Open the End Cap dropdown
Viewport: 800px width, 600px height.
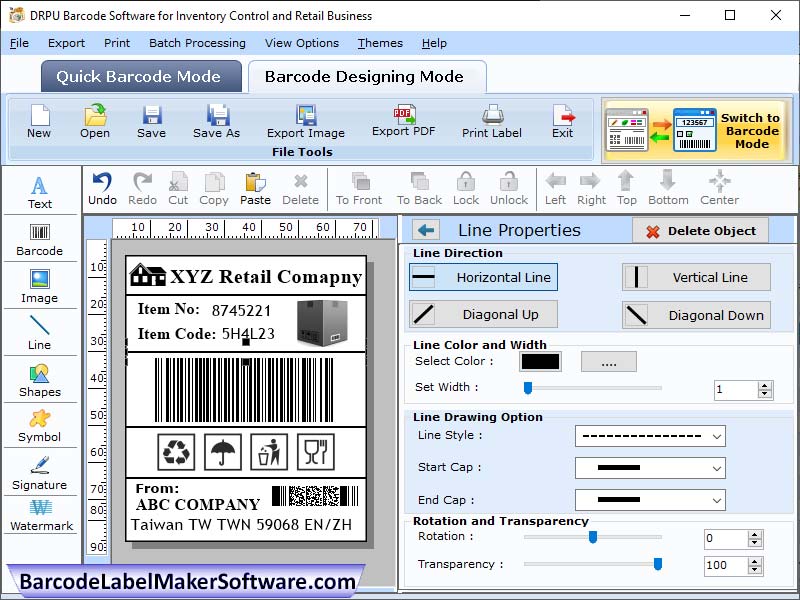click(650, 500)
